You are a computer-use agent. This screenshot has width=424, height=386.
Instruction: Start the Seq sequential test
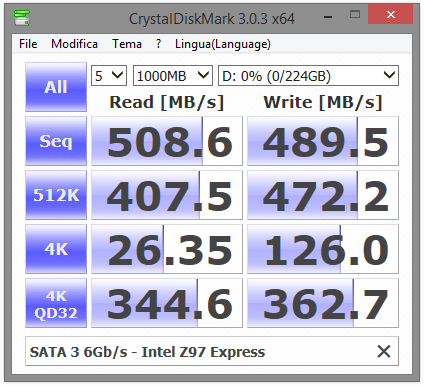click(56, 141)
